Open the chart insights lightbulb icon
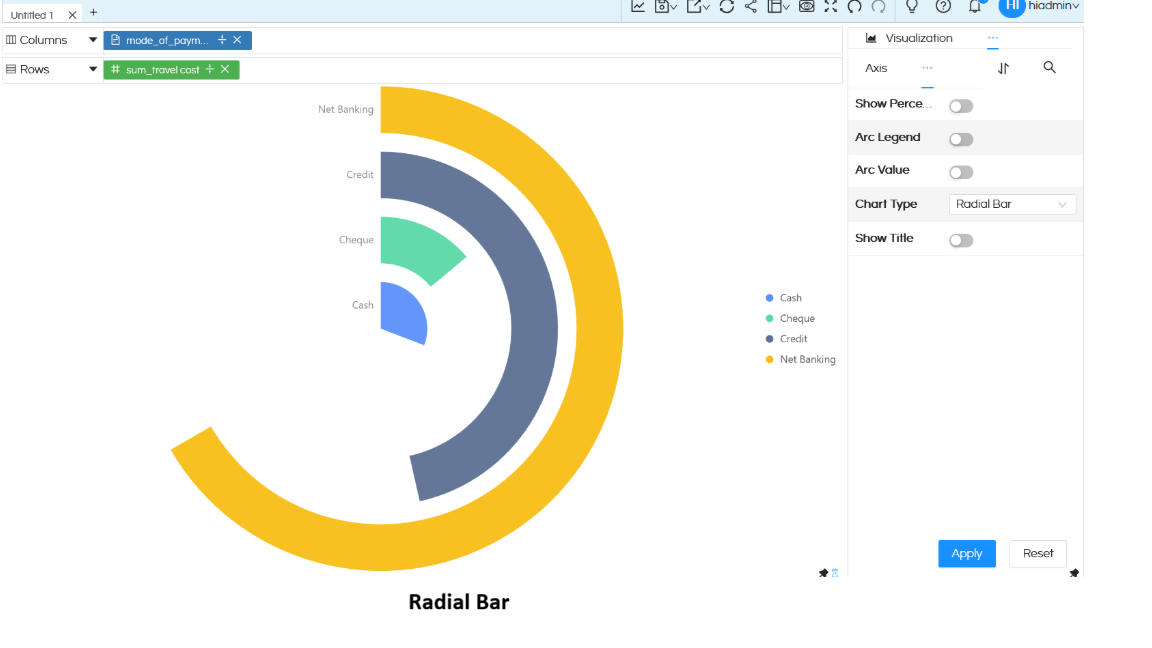Screen dimensions: 1152x648 click(912, 7)
